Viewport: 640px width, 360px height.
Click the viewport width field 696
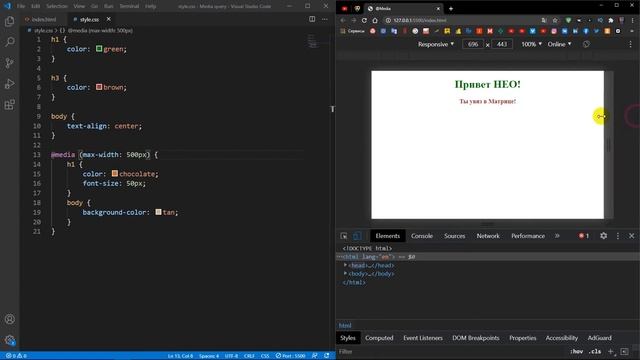coord(473,44)
